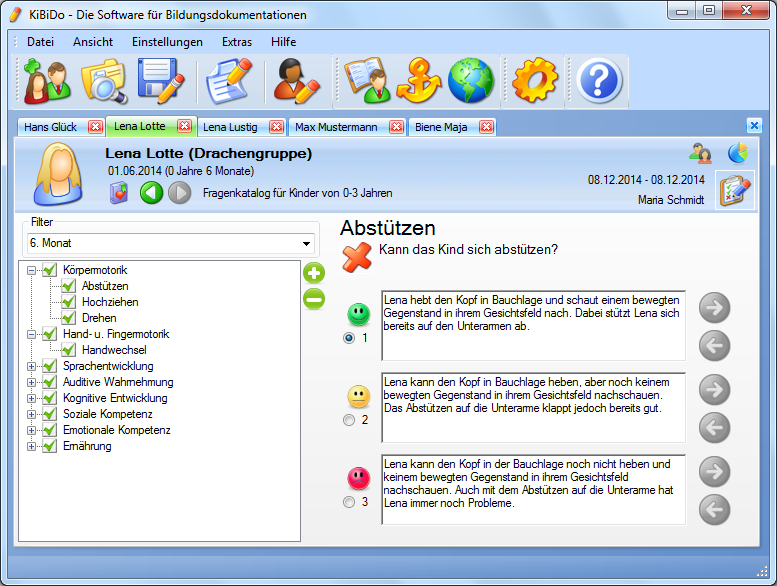Open the Einstellungen menu

tap(167, 42)
